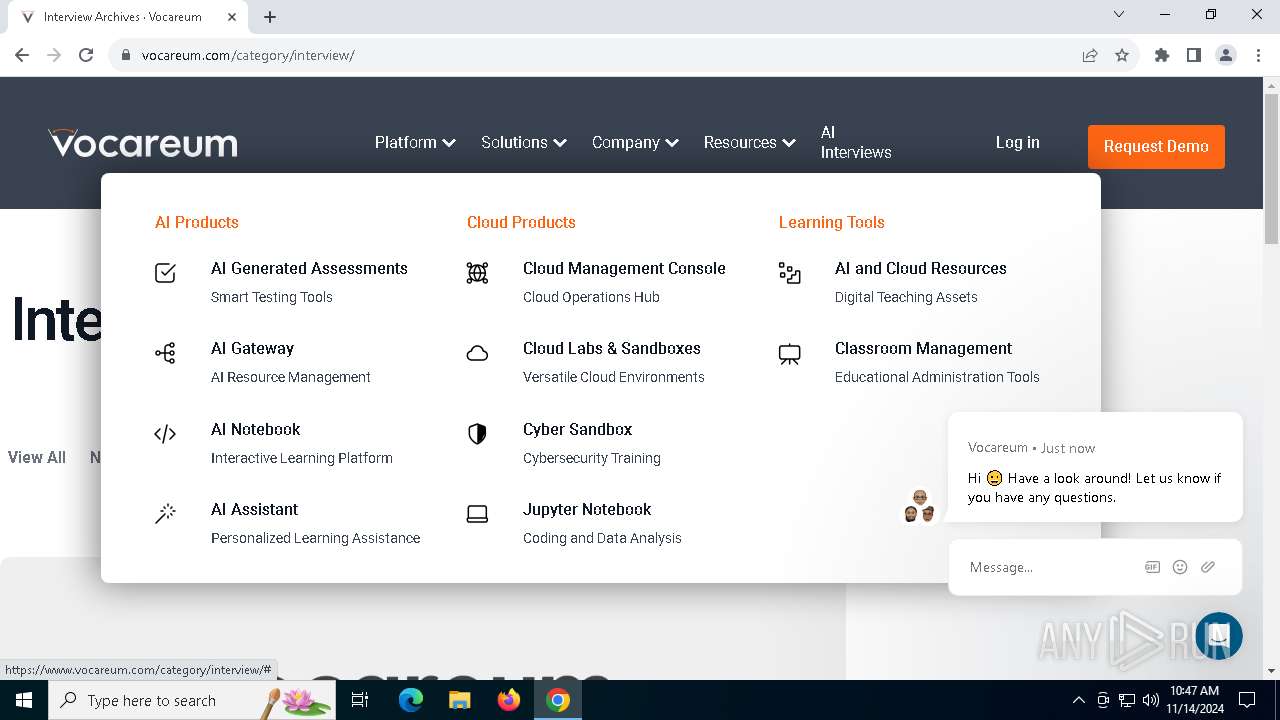The image size is (1280, 720).
Task: Click the AI Assistant magic wand icon
Action: (x=165, y=514)
